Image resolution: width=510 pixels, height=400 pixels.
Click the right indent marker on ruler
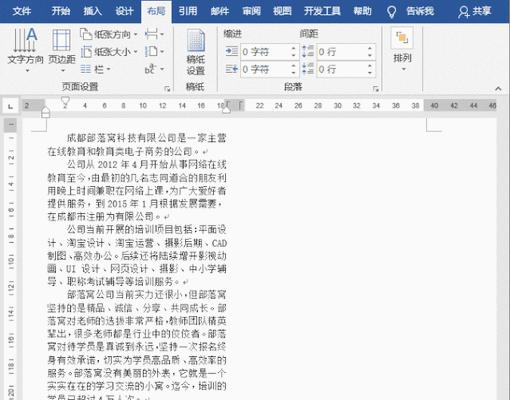click(x=226, y=109)
